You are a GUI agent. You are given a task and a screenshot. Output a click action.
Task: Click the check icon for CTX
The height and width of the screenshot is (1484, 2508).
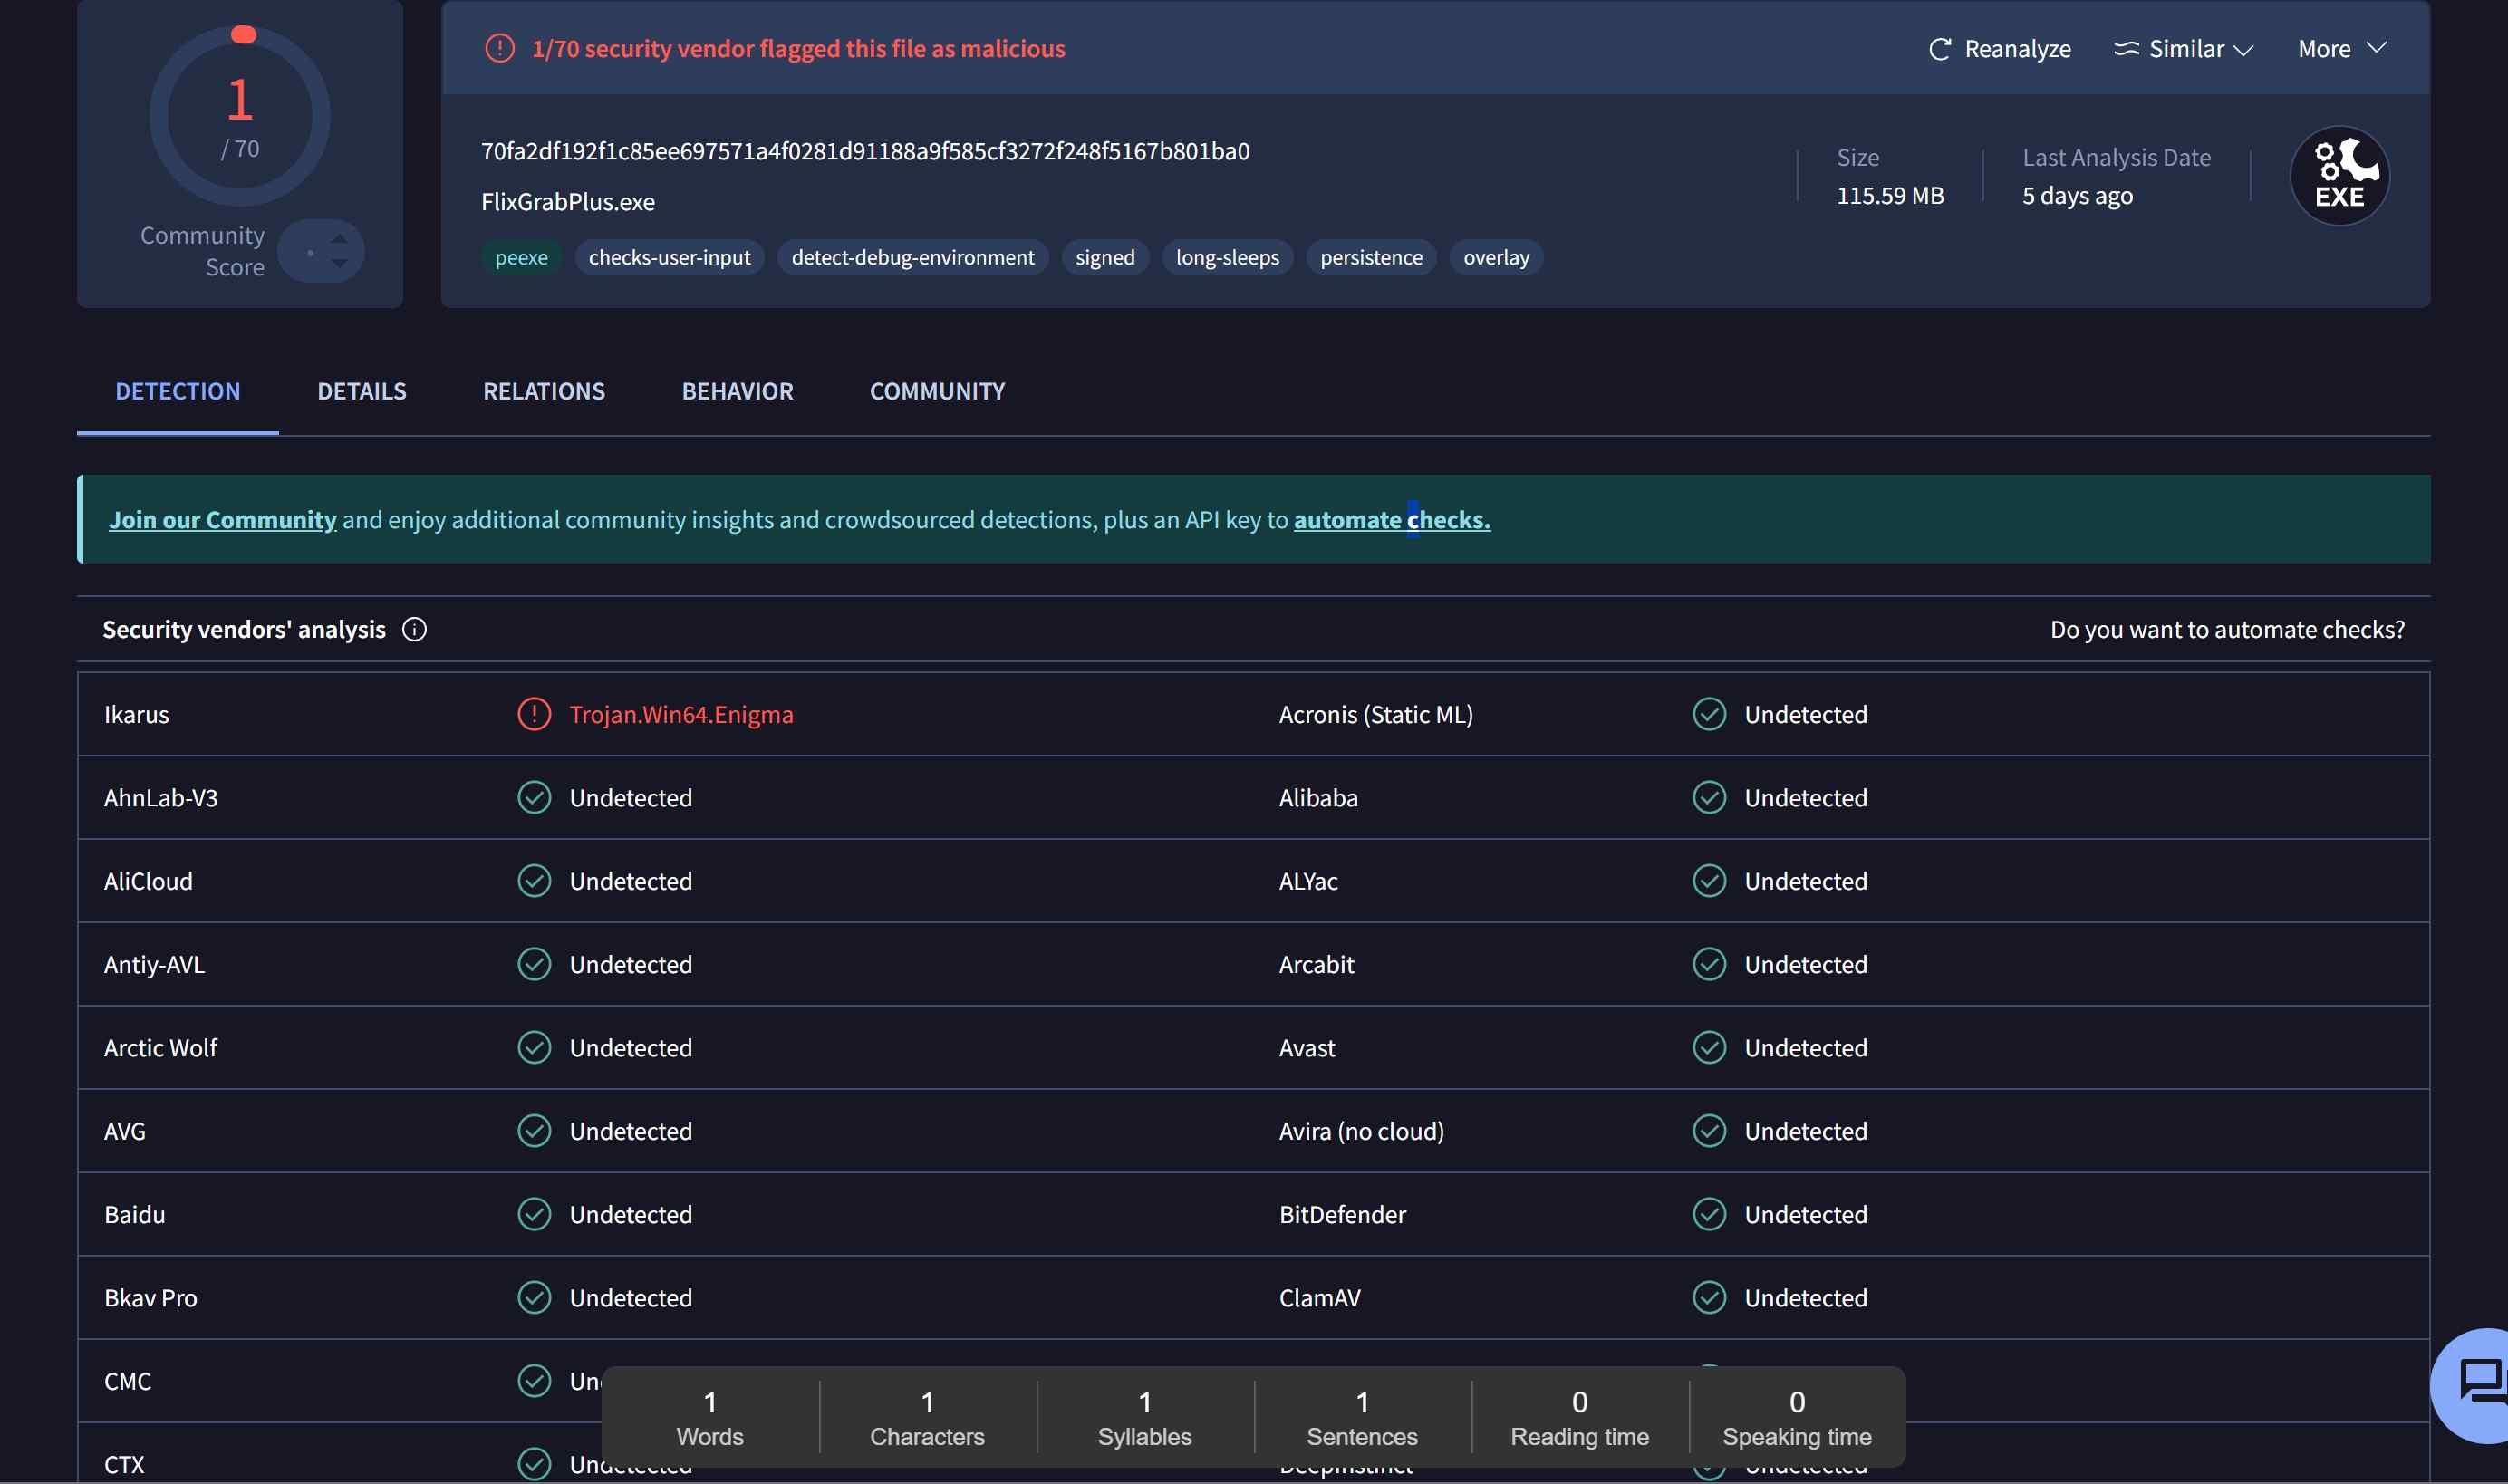tap(534, 1464)
